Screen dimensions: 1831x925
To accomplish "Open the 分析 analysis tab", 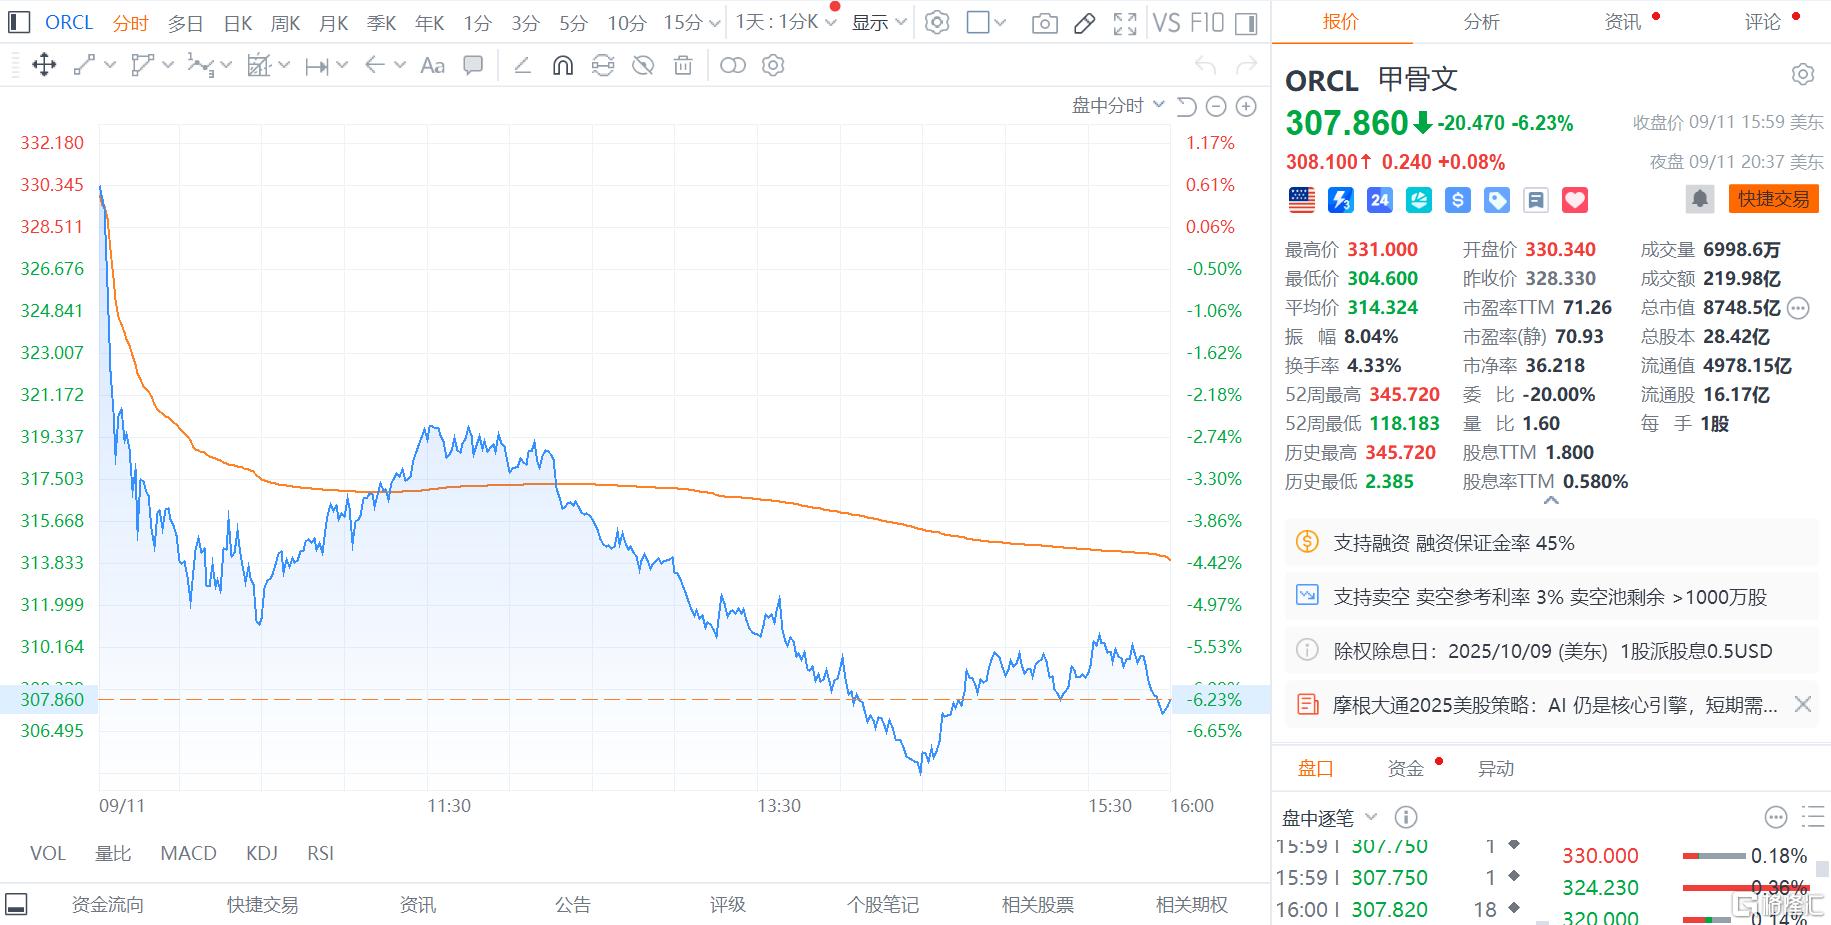I will pos(1481,21).
